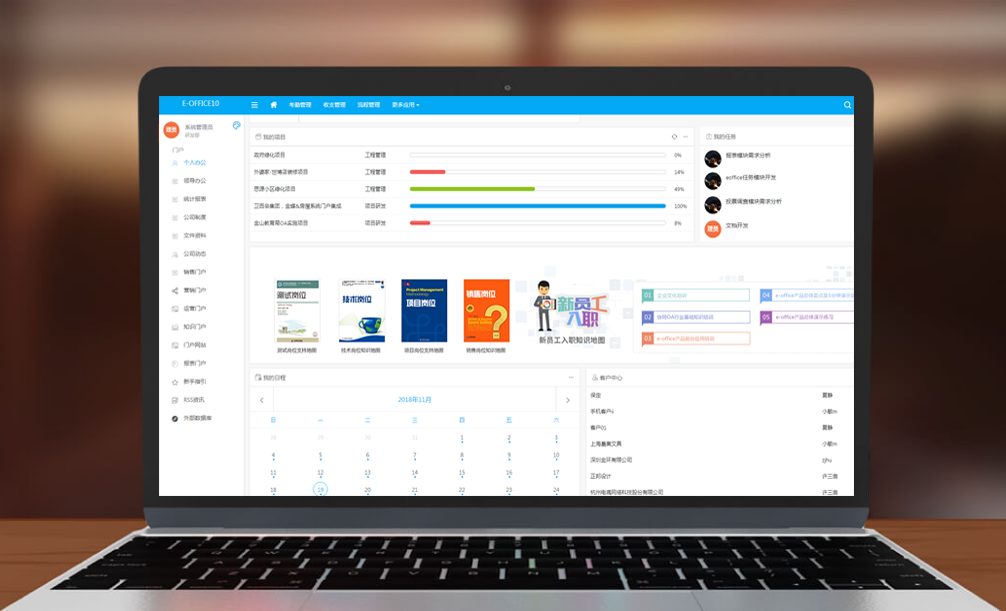Open search with the magnifier icon
The height and width of the screenshot is (611, 1006).
[x=847, y=104]
